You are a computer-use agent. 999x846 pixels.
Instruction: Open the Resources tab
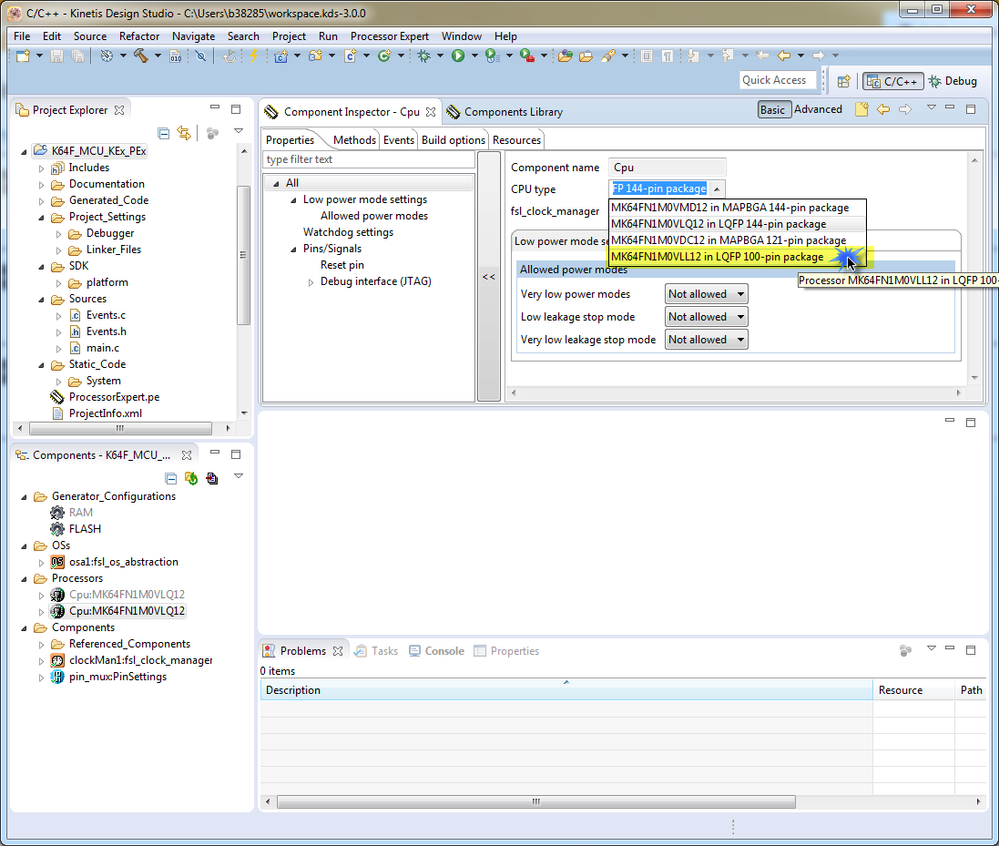coord(517,140)
